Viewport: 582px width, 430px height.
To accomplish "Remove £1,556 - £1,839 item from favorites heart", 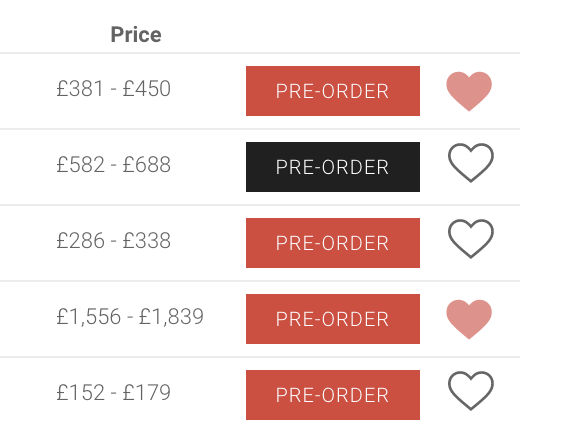I will pyautogui.click(x=469, y=319).
